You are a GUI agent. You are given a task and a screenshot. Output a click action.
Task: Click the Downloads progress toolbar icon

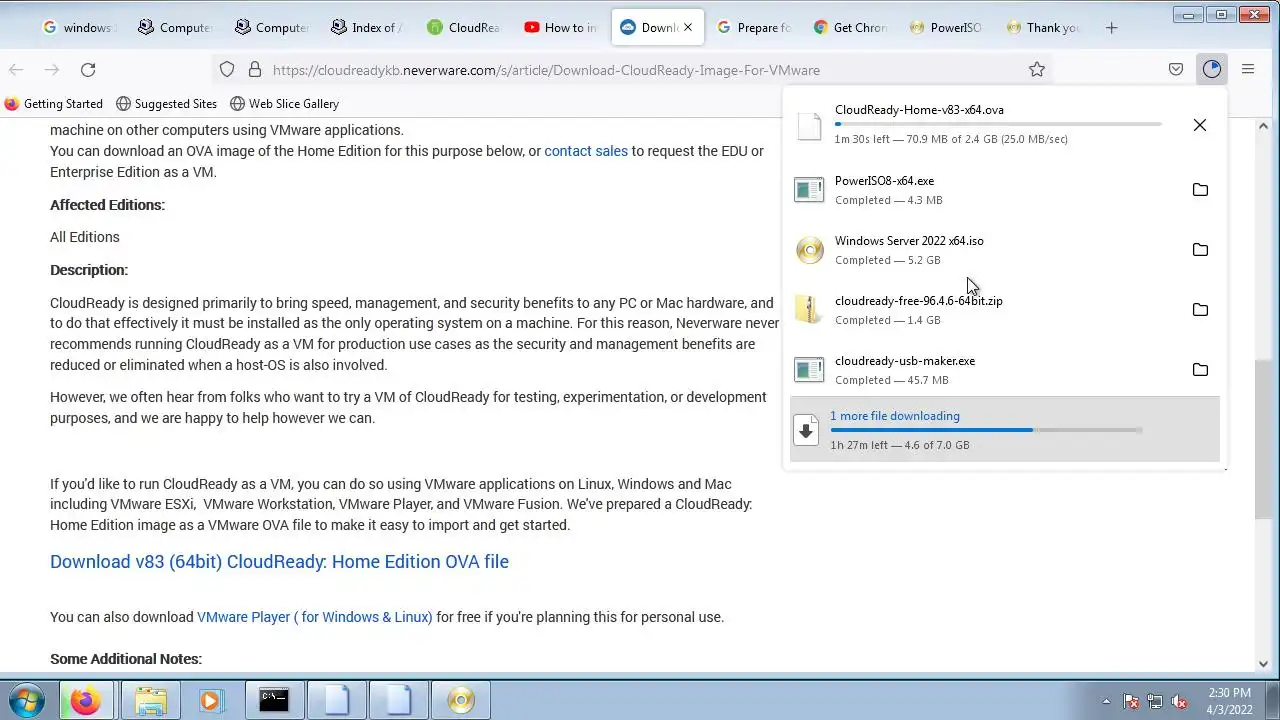[x=1212, y=69]
